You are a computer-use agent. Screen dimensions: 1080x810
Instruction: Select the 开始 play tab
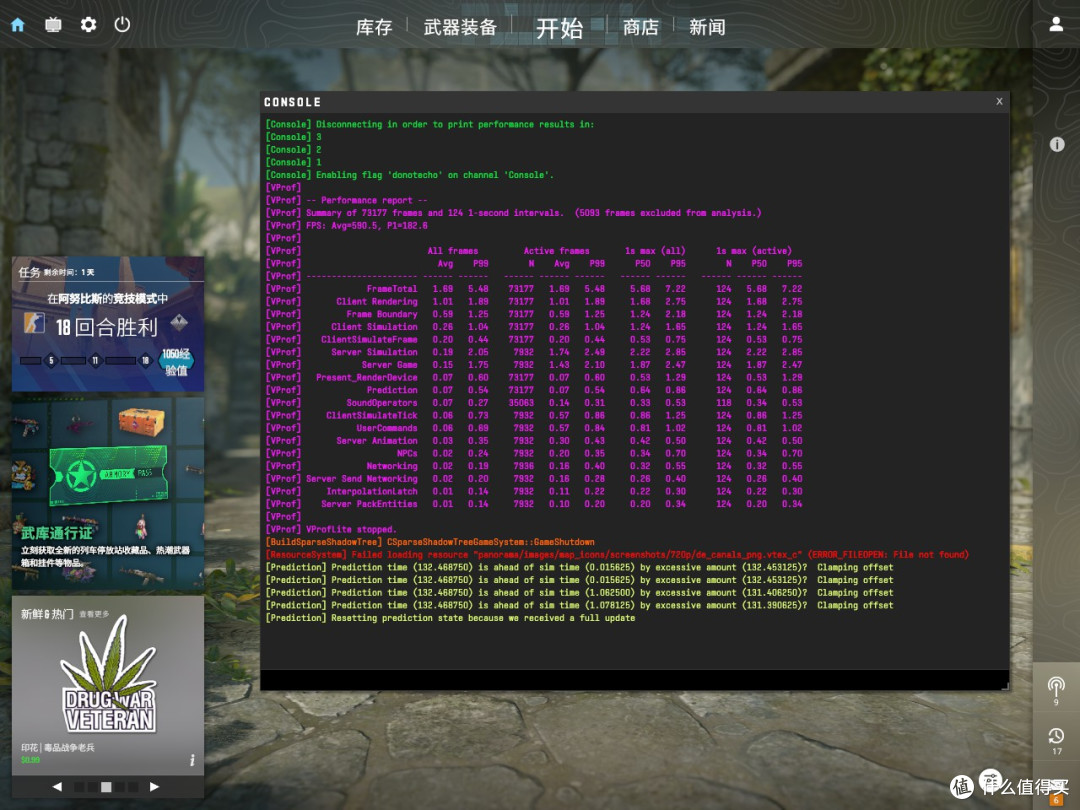pos(559,28)
